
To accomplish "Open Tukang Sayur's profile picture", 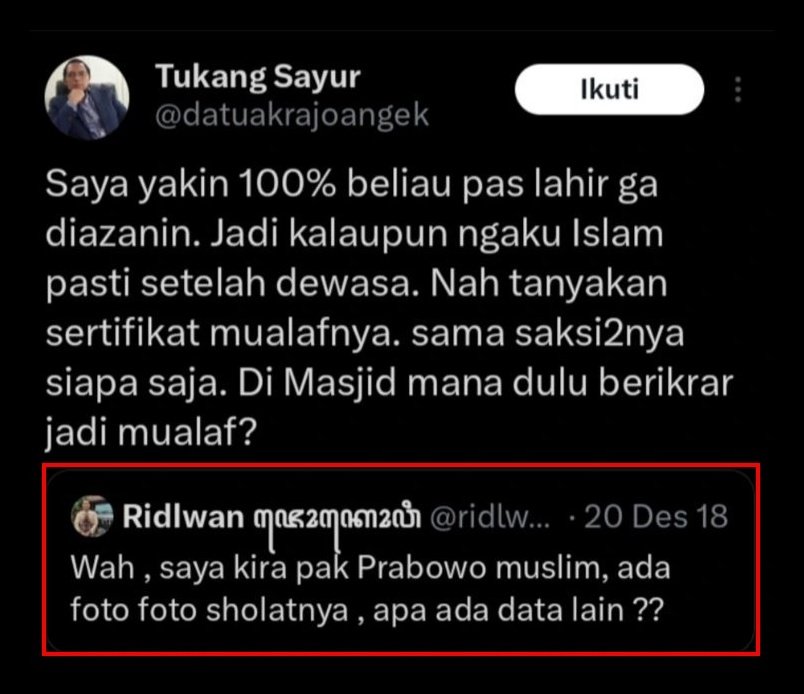I will click(87, 97).
